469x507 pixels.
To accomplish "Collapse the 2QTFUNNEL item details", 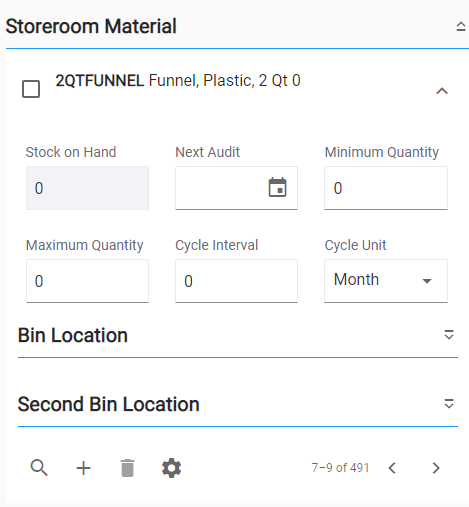I will pyautogui.click(x=442, y=91).
